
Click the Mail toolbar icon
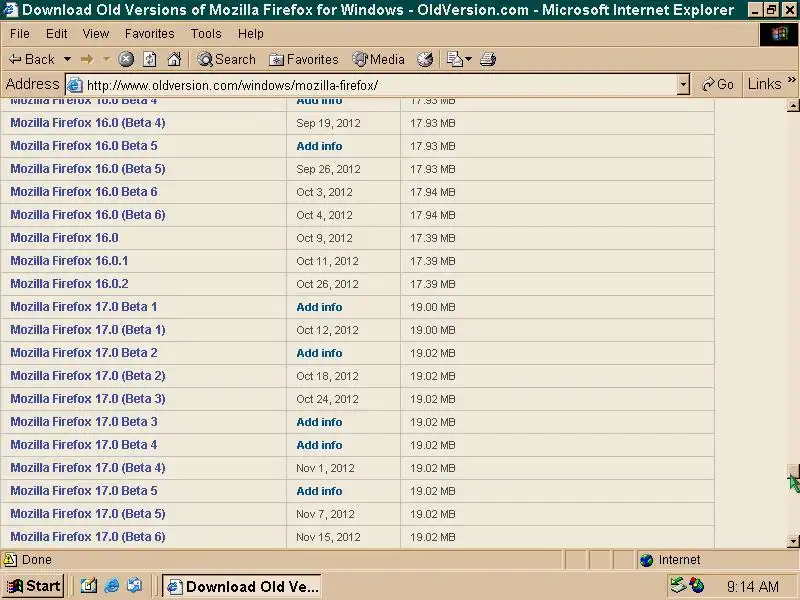click(x=454, y=59)
